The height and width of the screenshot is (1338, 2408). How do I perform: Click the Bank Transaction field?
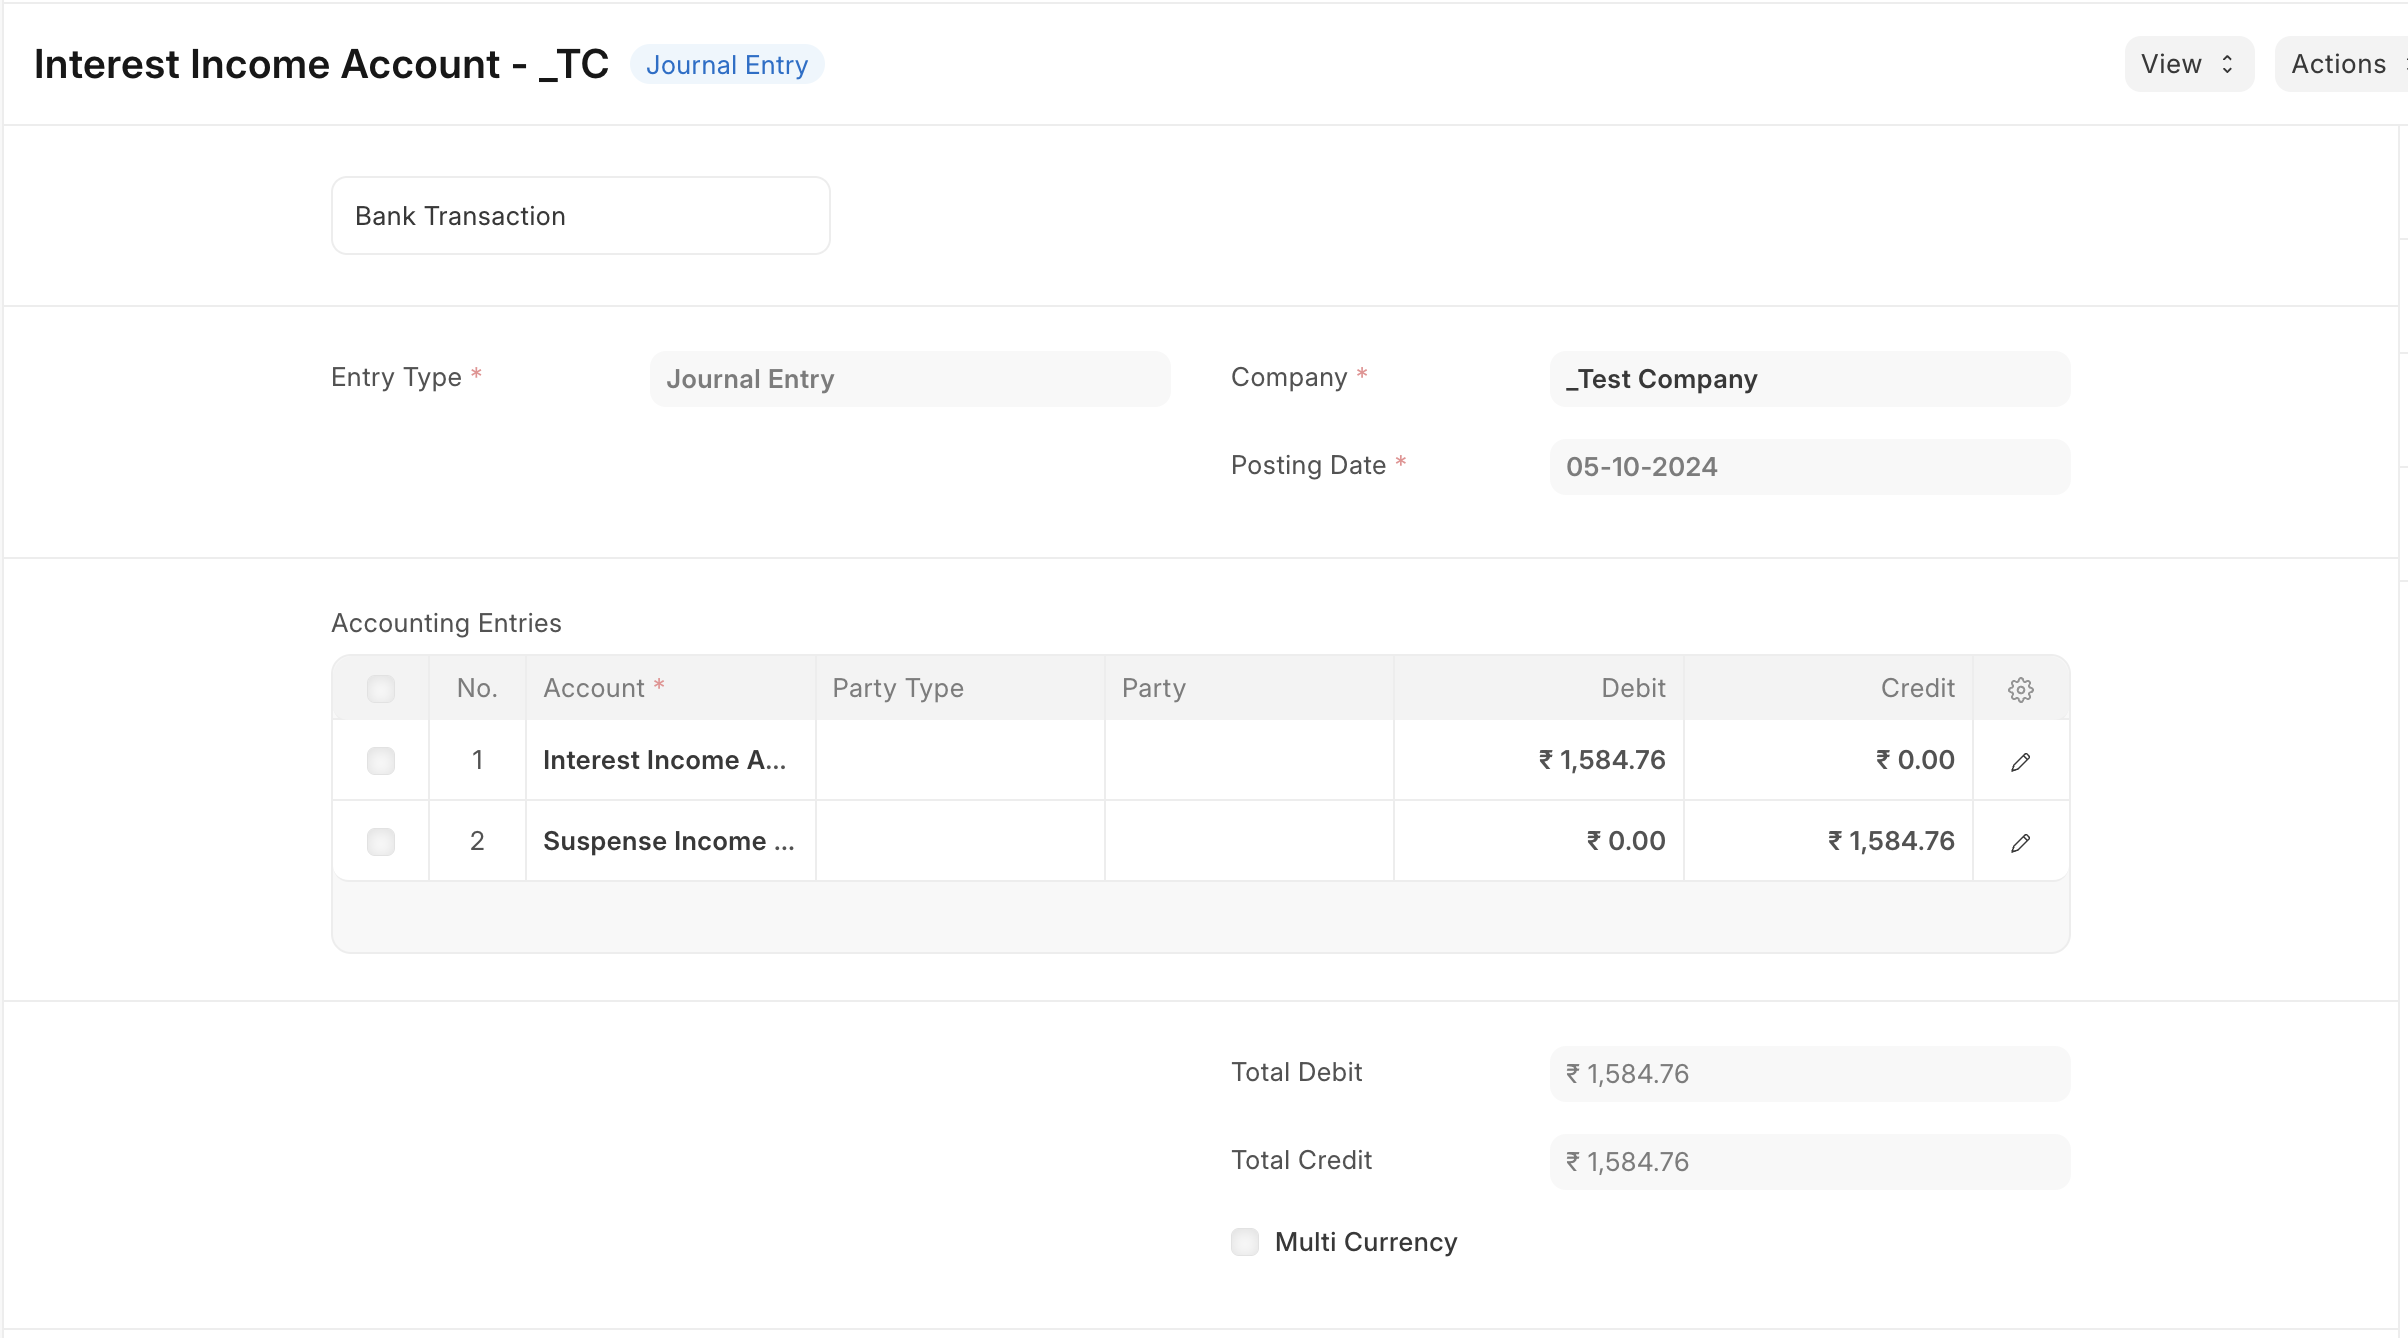coord(581,216)
